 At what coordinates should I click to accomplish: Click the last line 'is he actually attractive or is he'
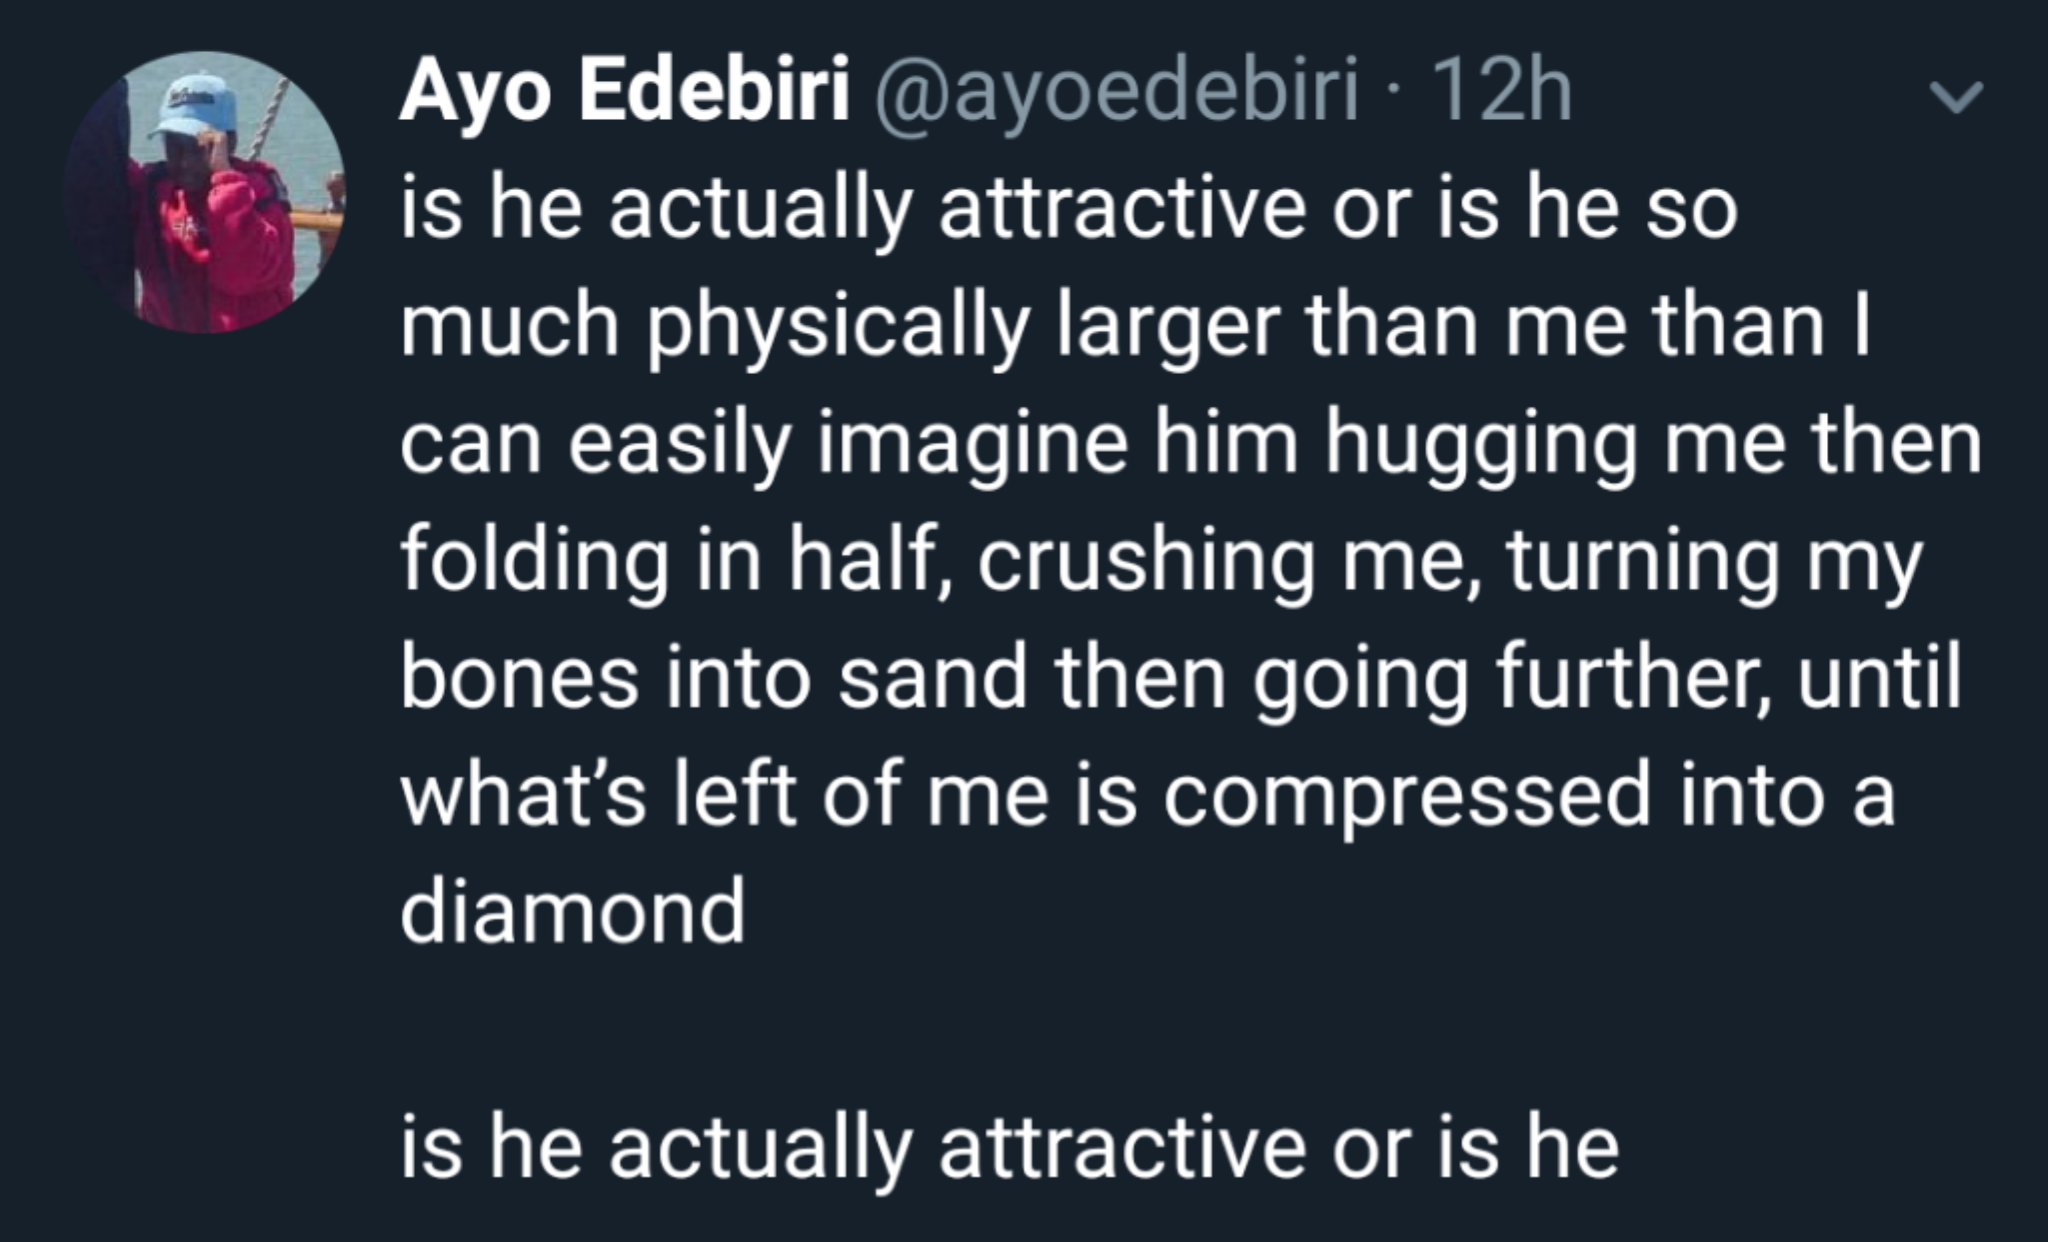[x=1010, y=1145]
